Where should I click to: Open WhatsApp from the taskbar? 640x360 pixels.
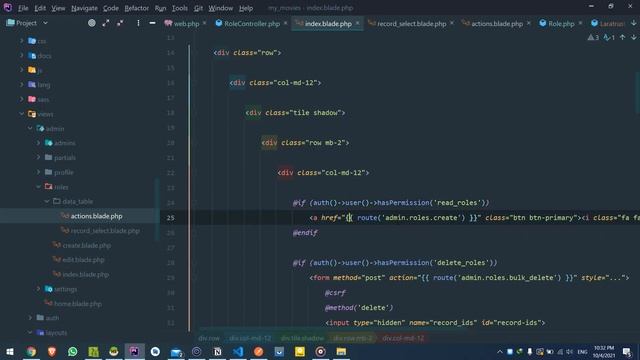73,351
